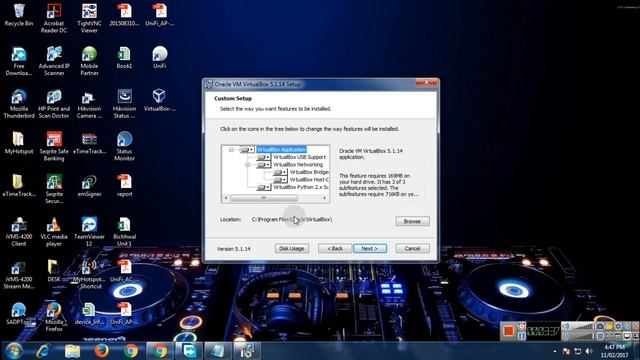Collapse the VirtualBox Application tree node

231,150
